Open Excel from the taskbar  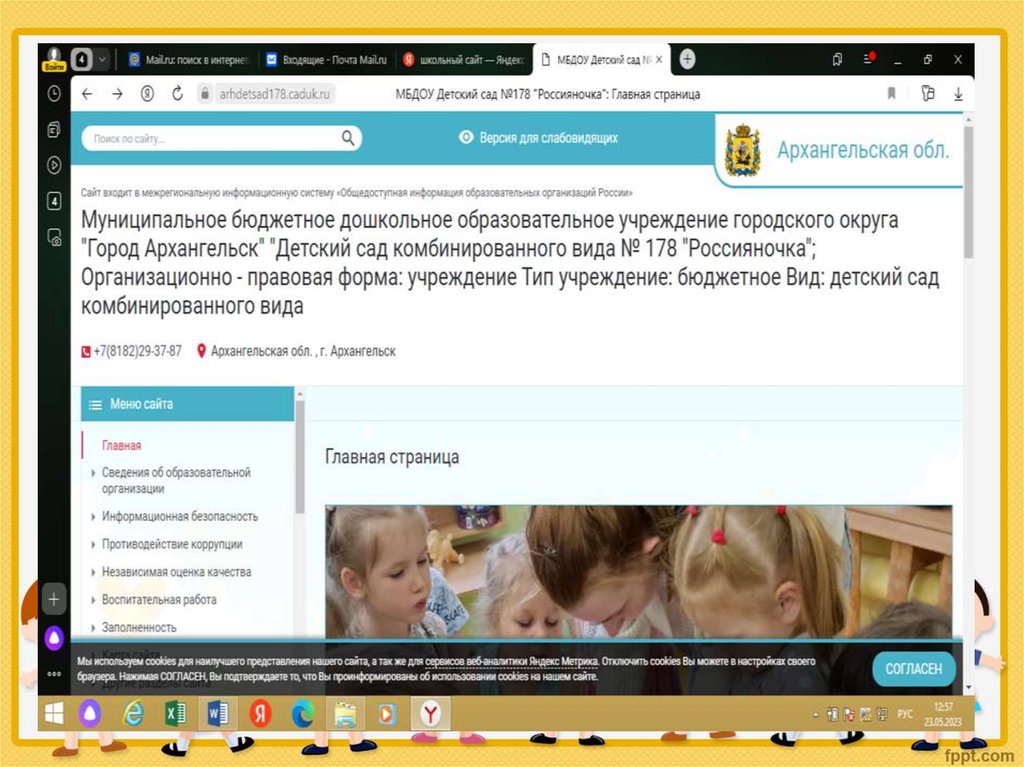[x=176, y=714]
